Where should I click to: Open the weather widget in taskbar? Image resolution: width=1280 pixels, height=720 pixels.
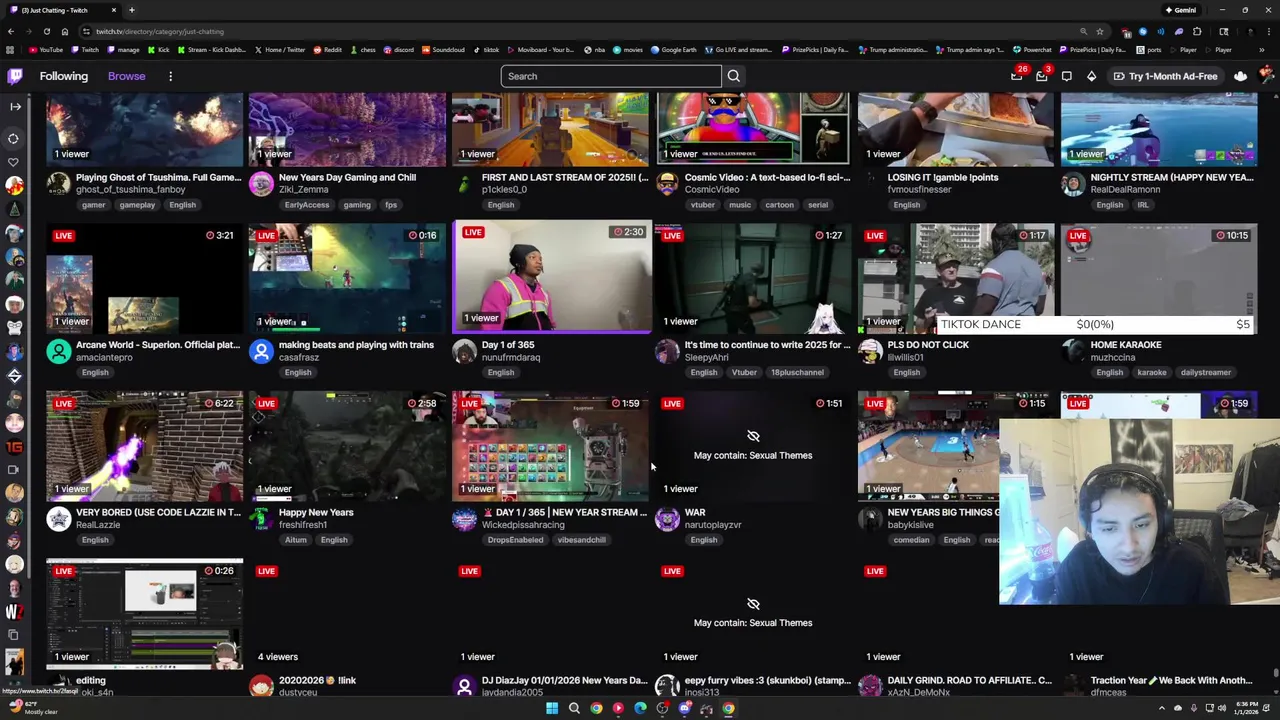35,708
